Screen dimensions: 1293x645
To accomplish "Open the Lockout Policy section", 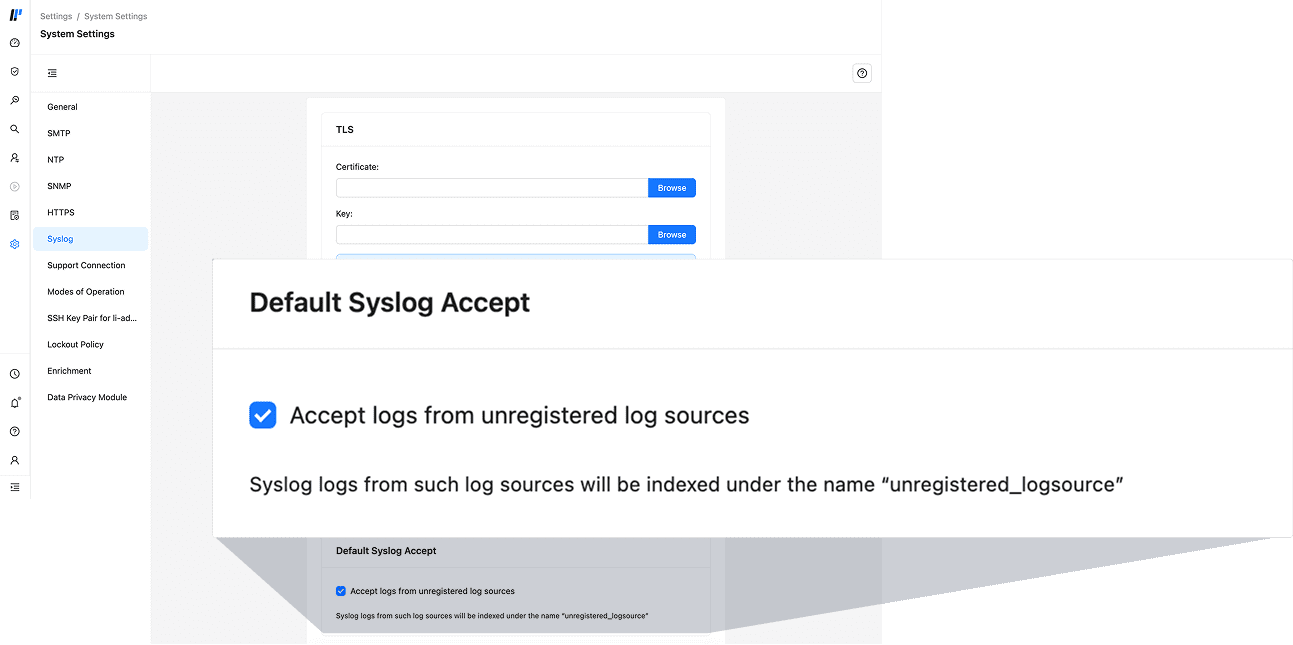I will point(90,345).
